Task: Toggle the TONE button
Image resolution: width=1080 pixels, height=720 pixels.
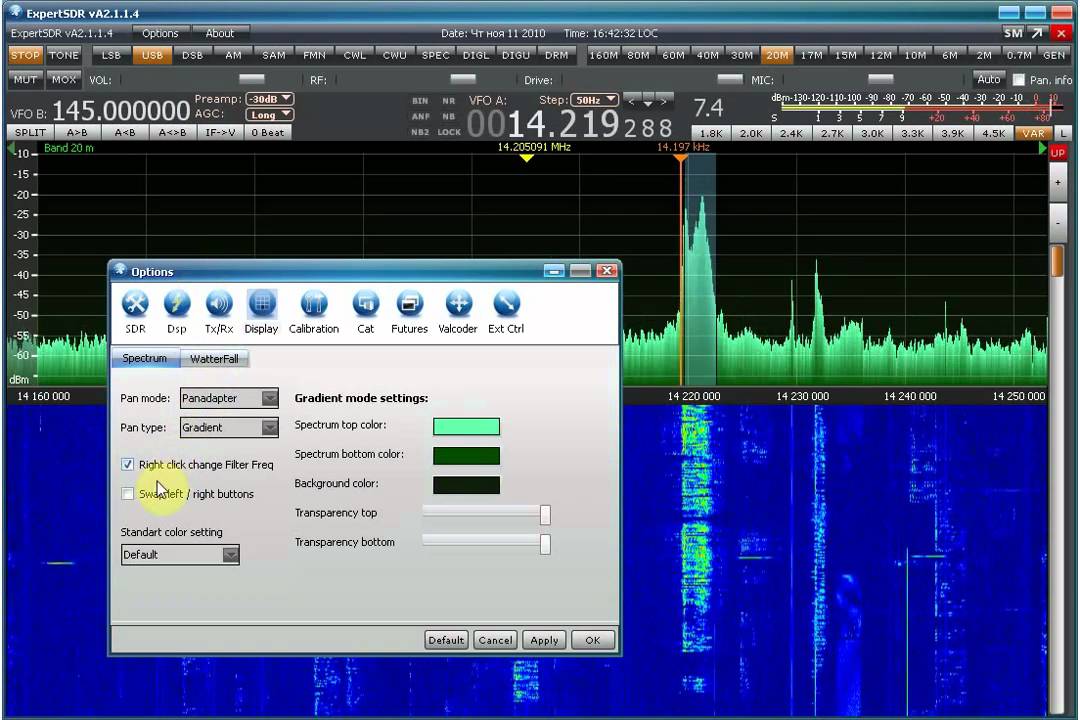Action: tap(64, 55)
